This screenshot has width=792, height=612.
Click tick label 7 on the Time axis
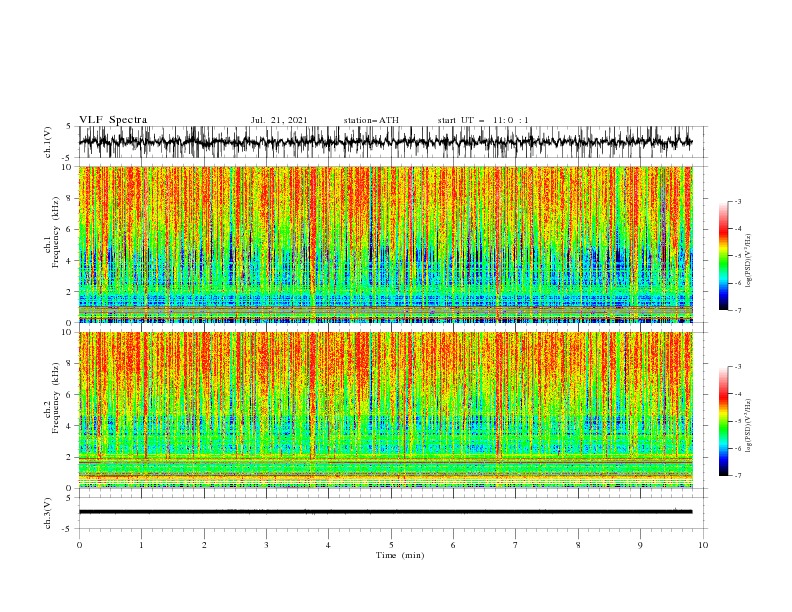coord(516,545)
